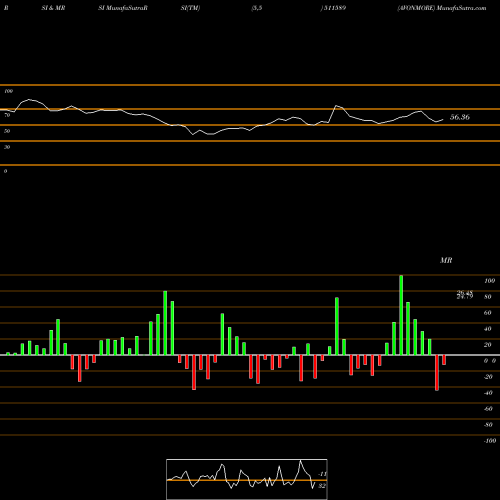Image resolution: width=500 pixels, height=500 pixels.
Task: Click the -40 label on MR axis
Action: [488, 393]
